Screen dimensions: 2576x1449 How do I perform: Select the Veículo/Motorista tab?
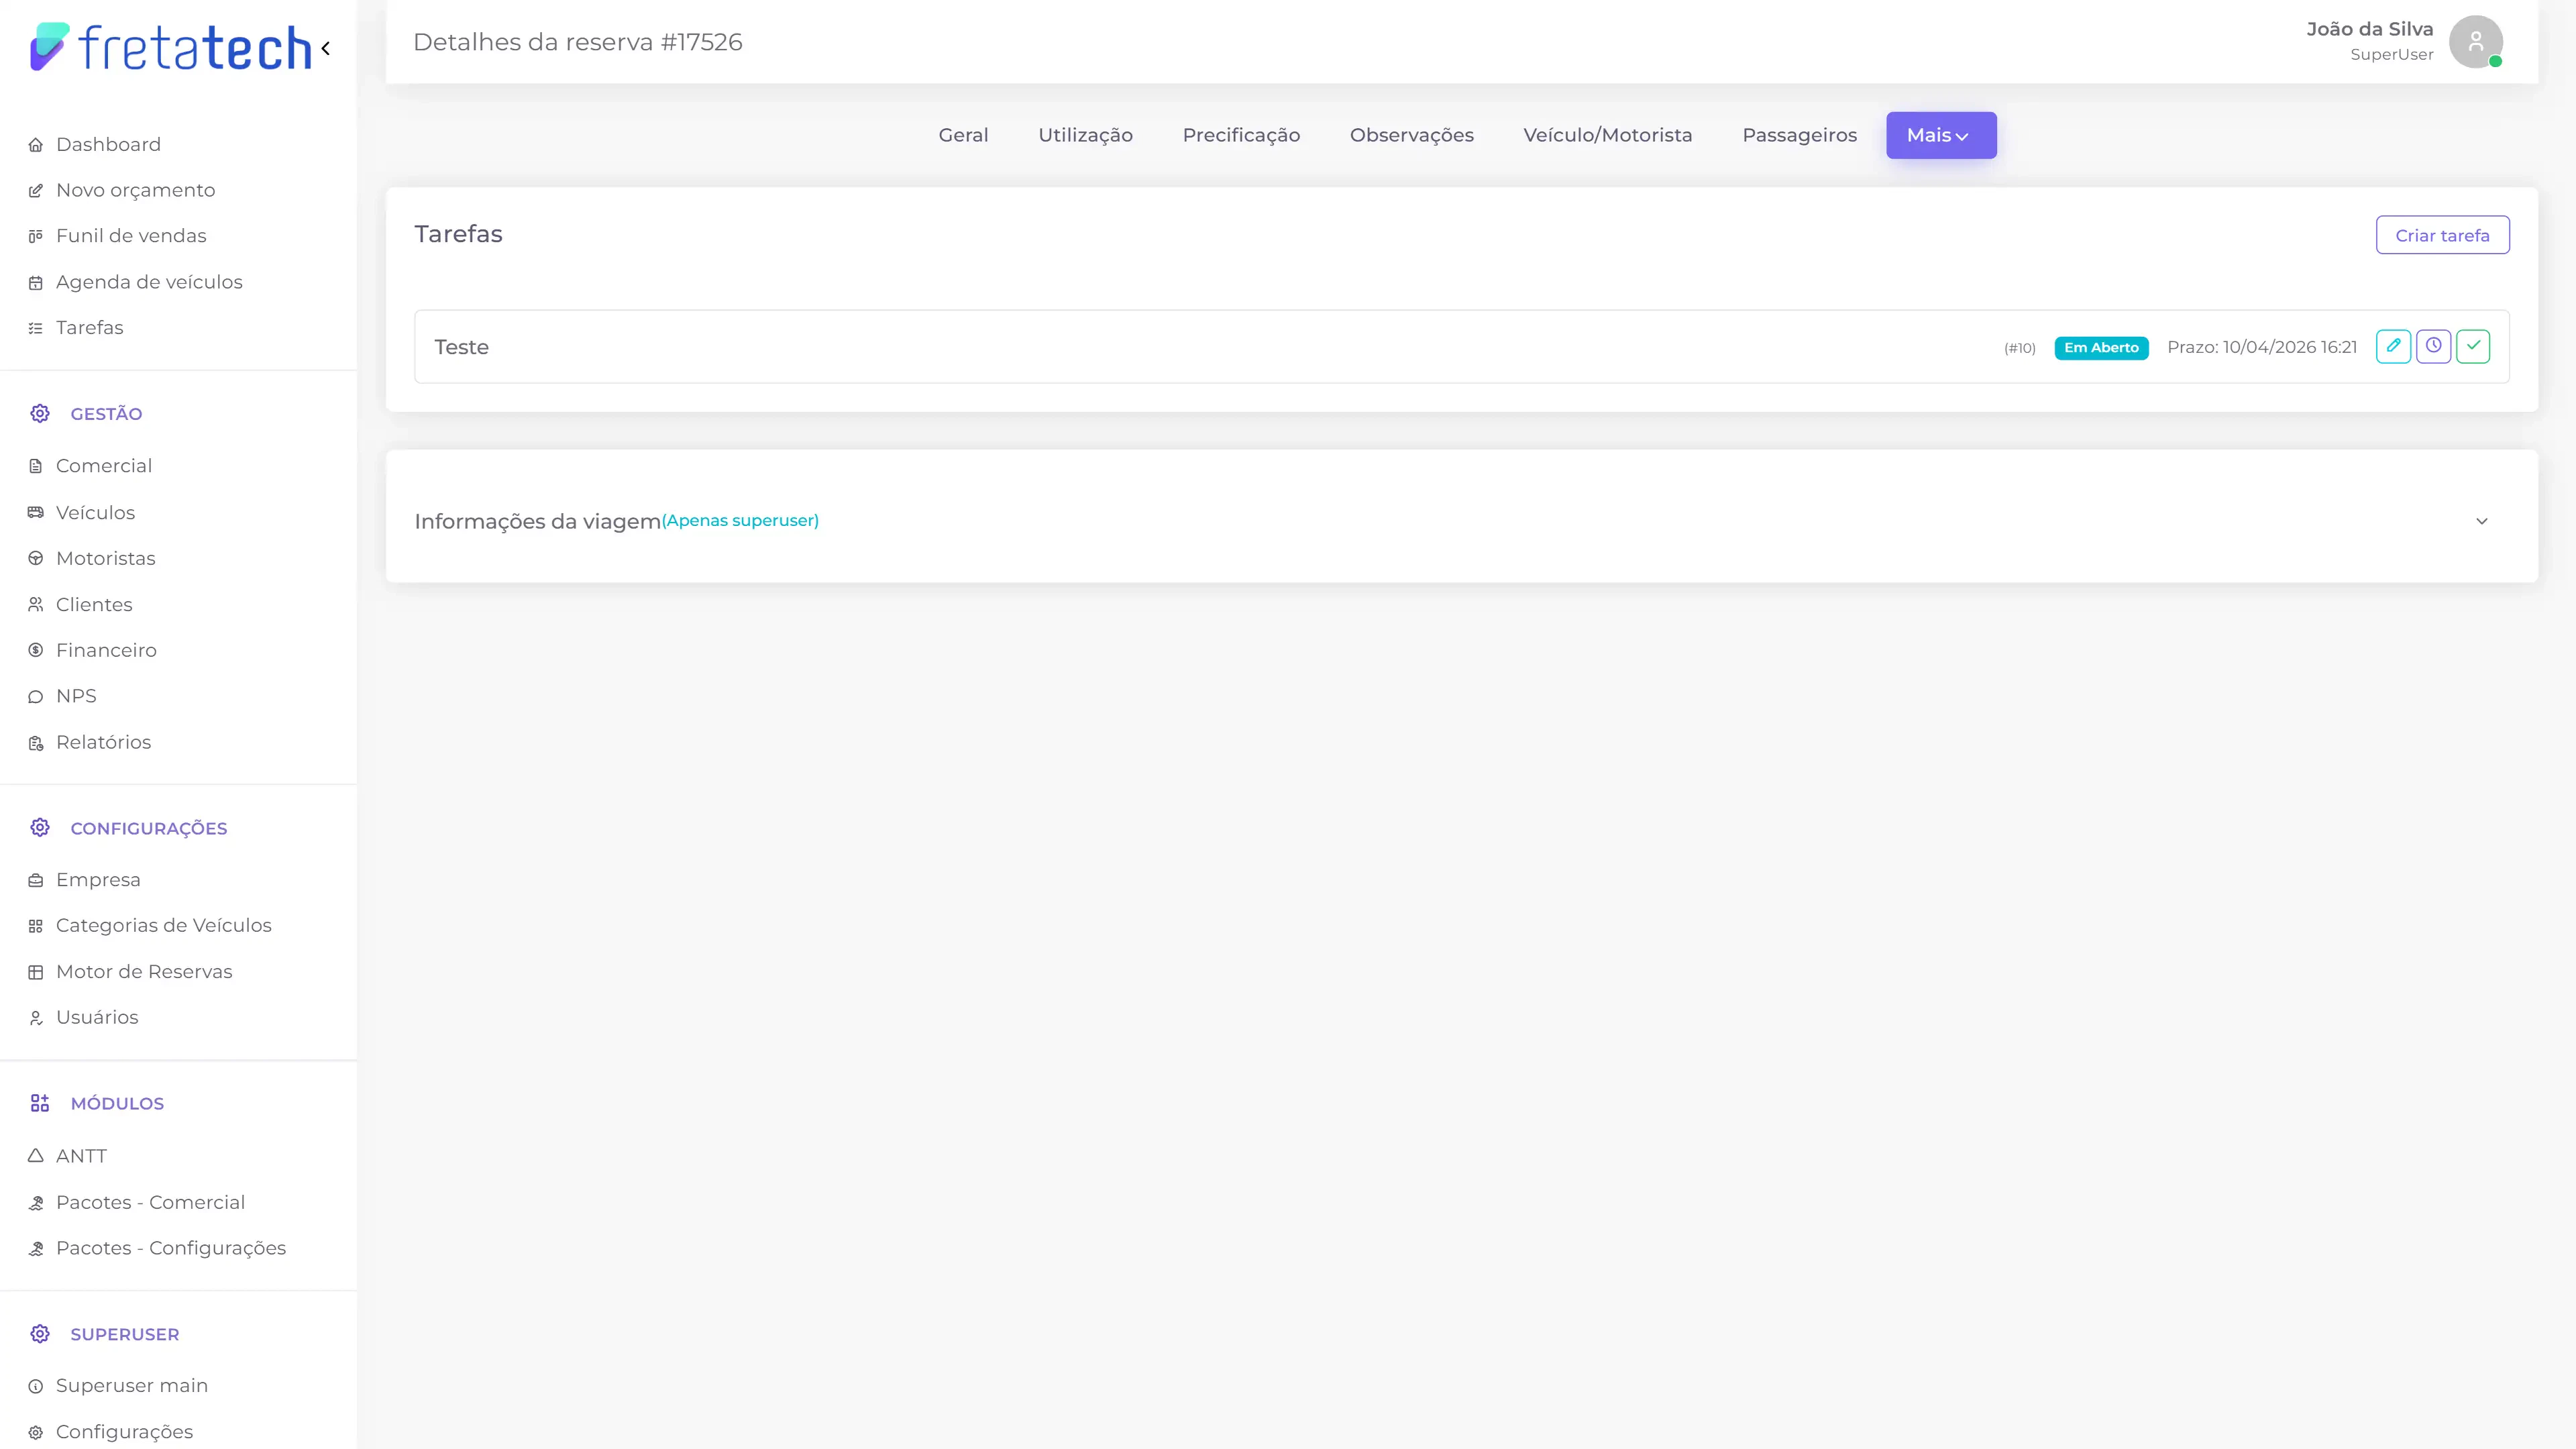pos(1607,135)
